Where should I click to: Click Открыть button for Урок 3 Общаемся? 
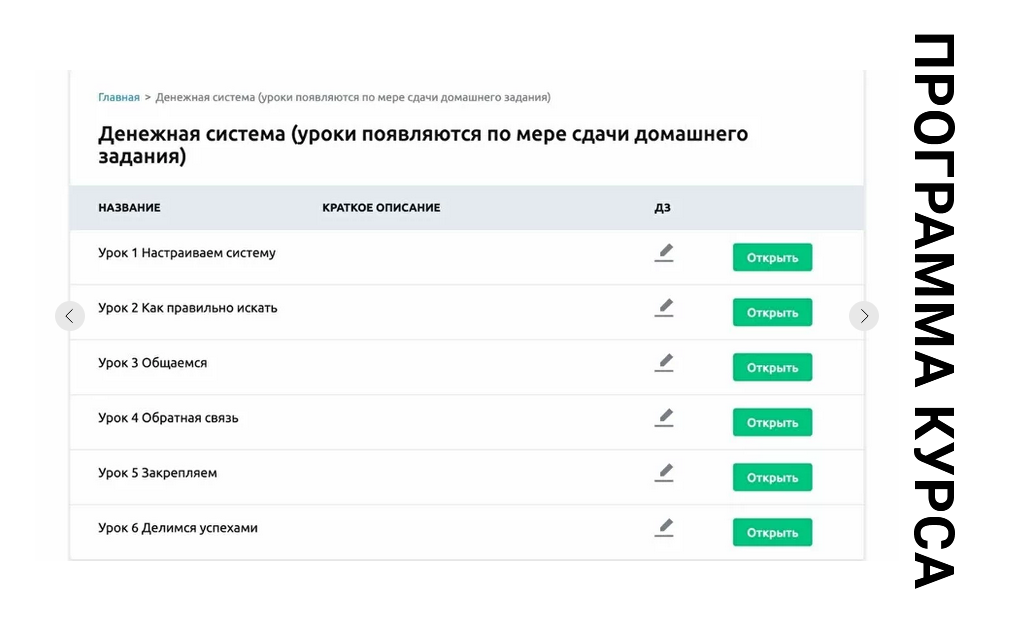pyautogui.click(x=772, y=368)
